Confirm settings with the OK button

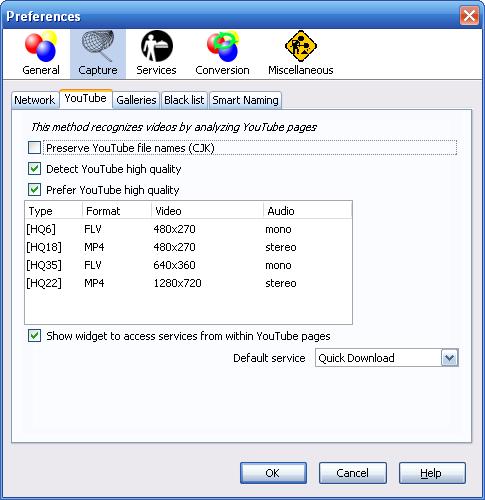(273, 473)
